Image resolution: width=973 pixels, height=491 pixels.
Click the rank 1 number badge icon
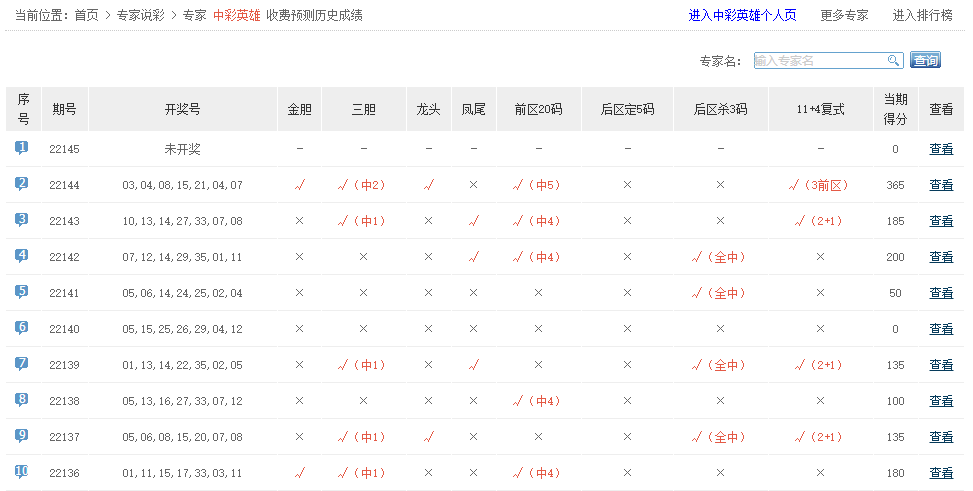coord(22,148)
